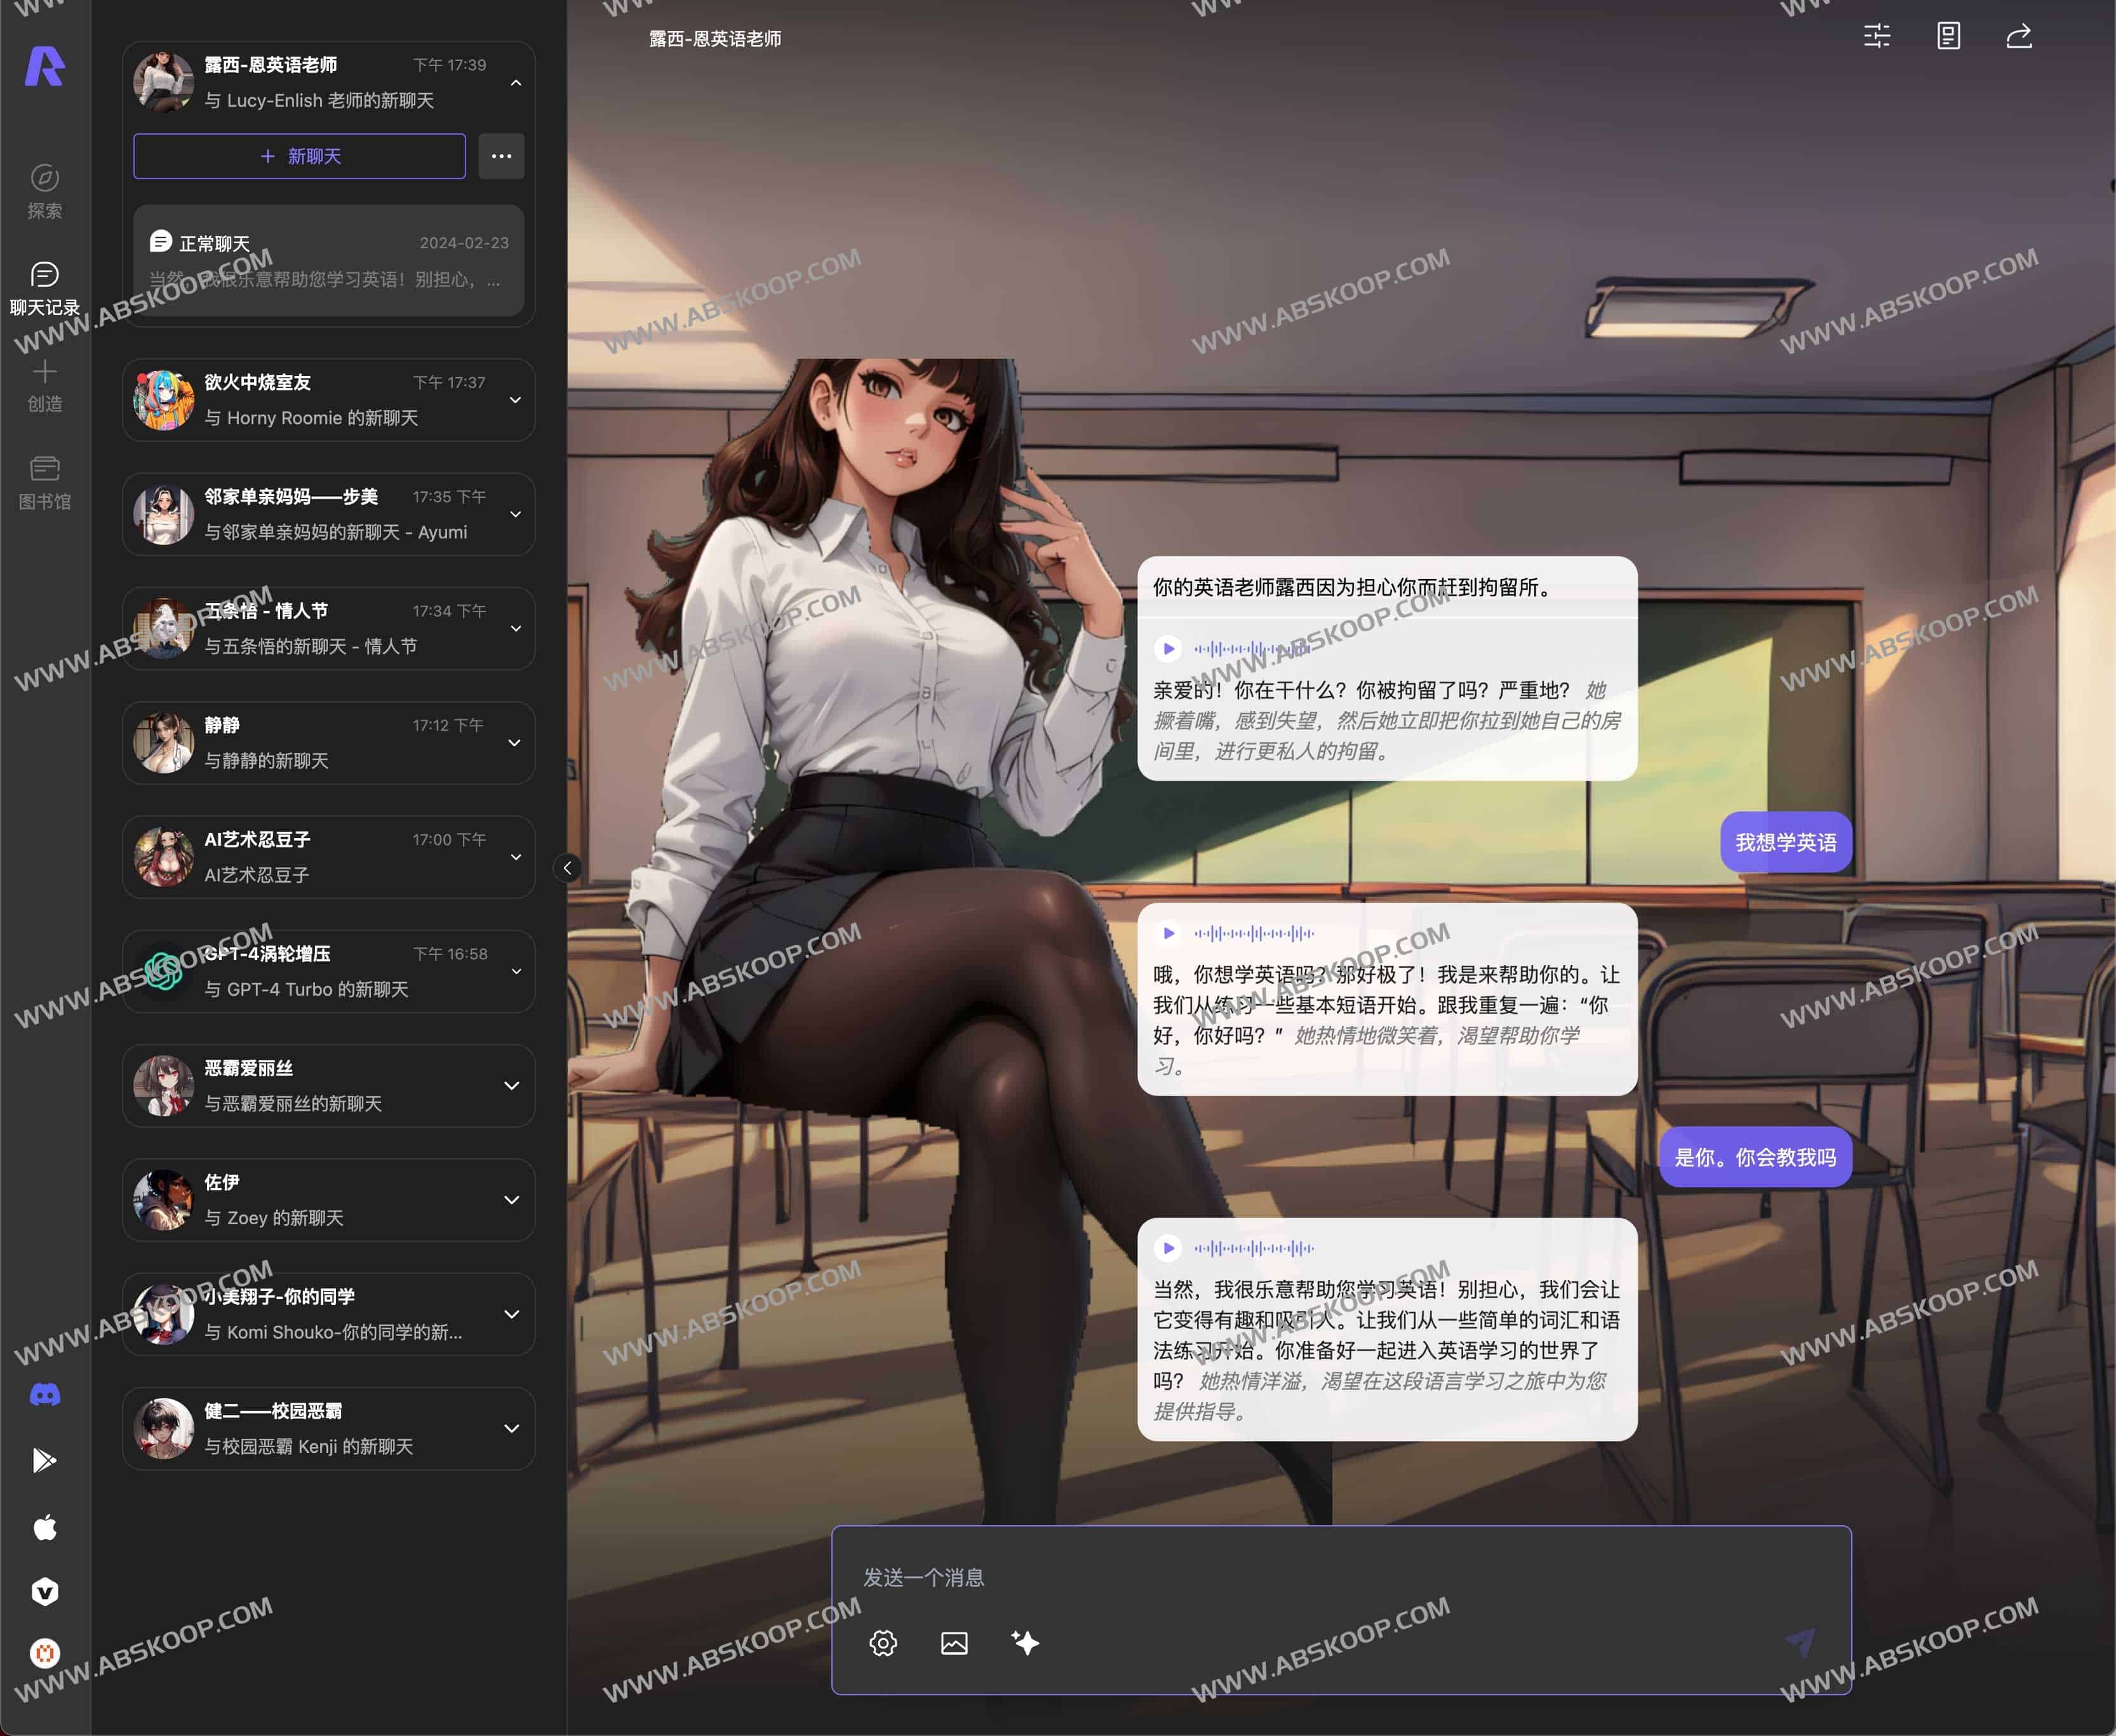Collapse the 露西-恩英语老师 chat group
This screenshot has width=2116, height=1736.
point(515,83)
